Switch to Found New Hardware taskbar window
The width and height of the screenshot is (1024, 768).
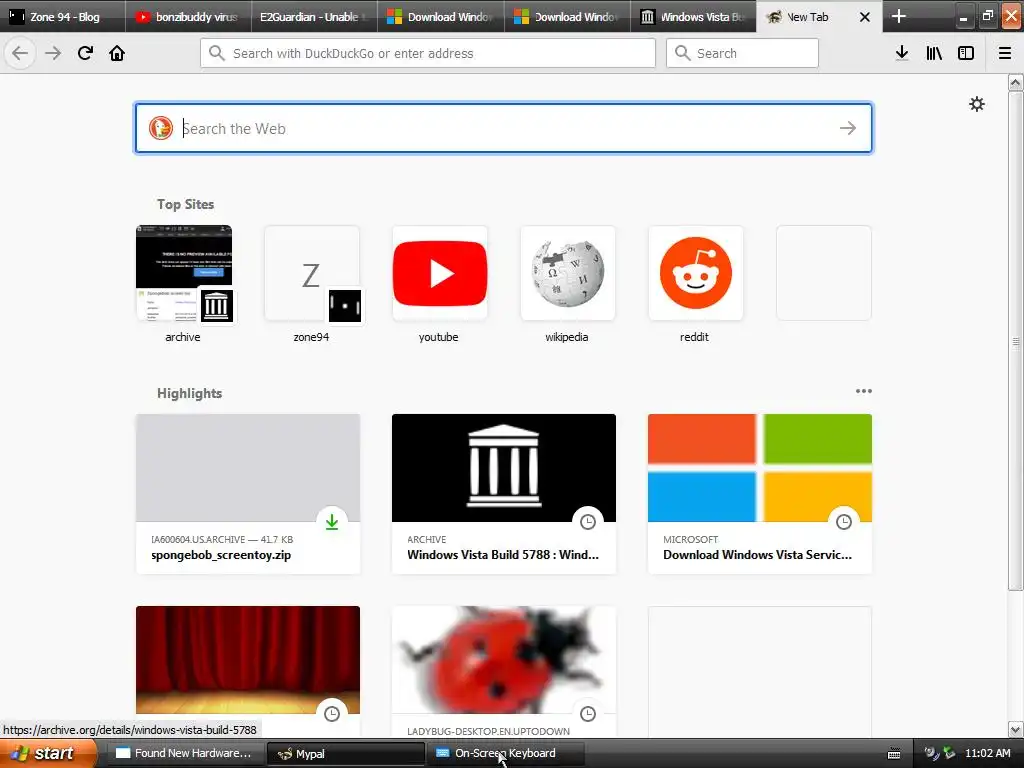(x=184, y=753)
